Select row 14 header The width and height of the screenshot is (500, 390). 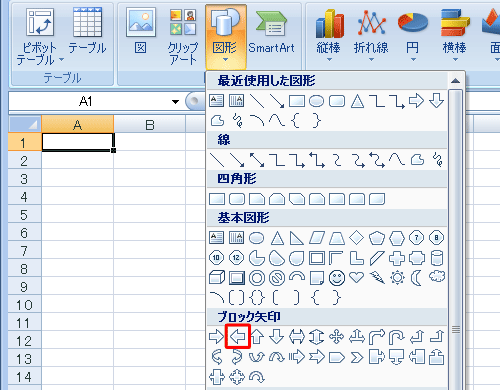(x=24, y=376)
